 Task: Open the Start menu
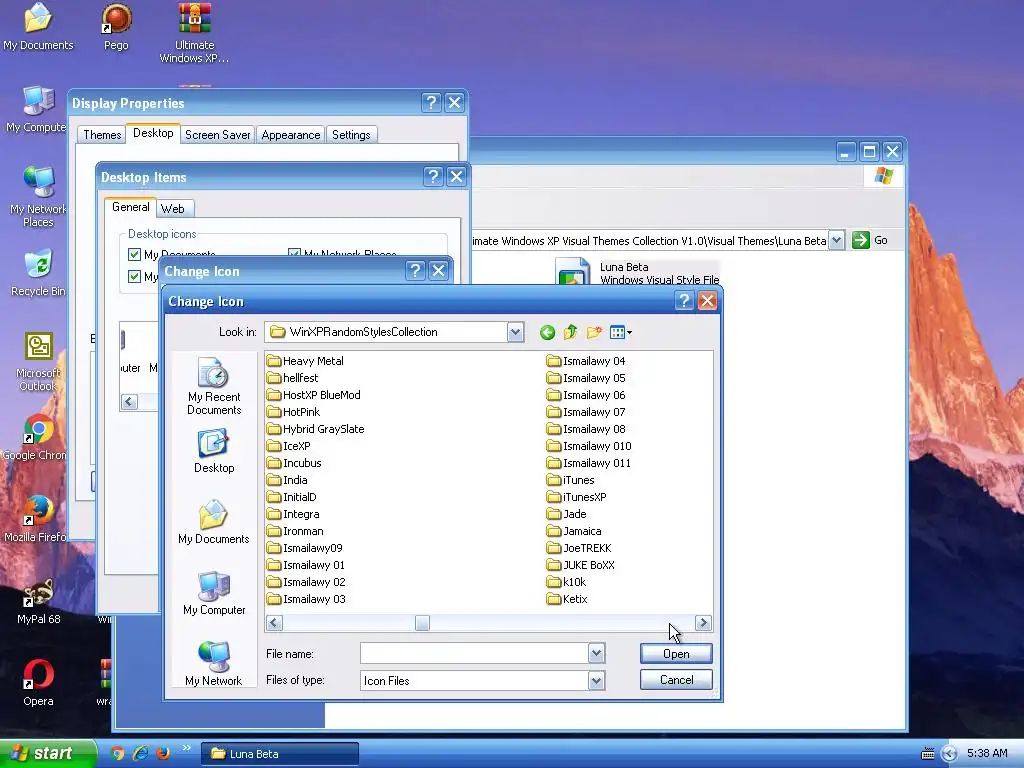[x=47, y=753]
